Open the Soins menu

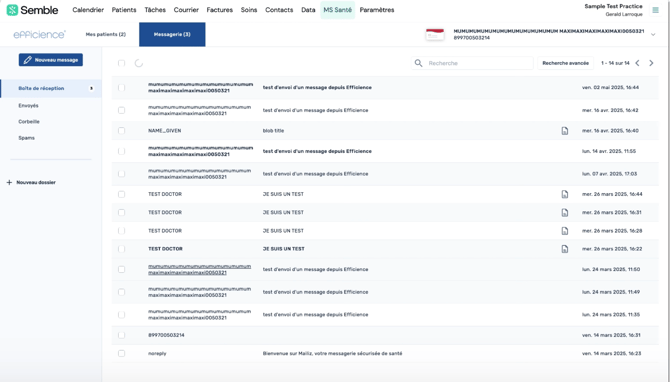tap(249, 10)
